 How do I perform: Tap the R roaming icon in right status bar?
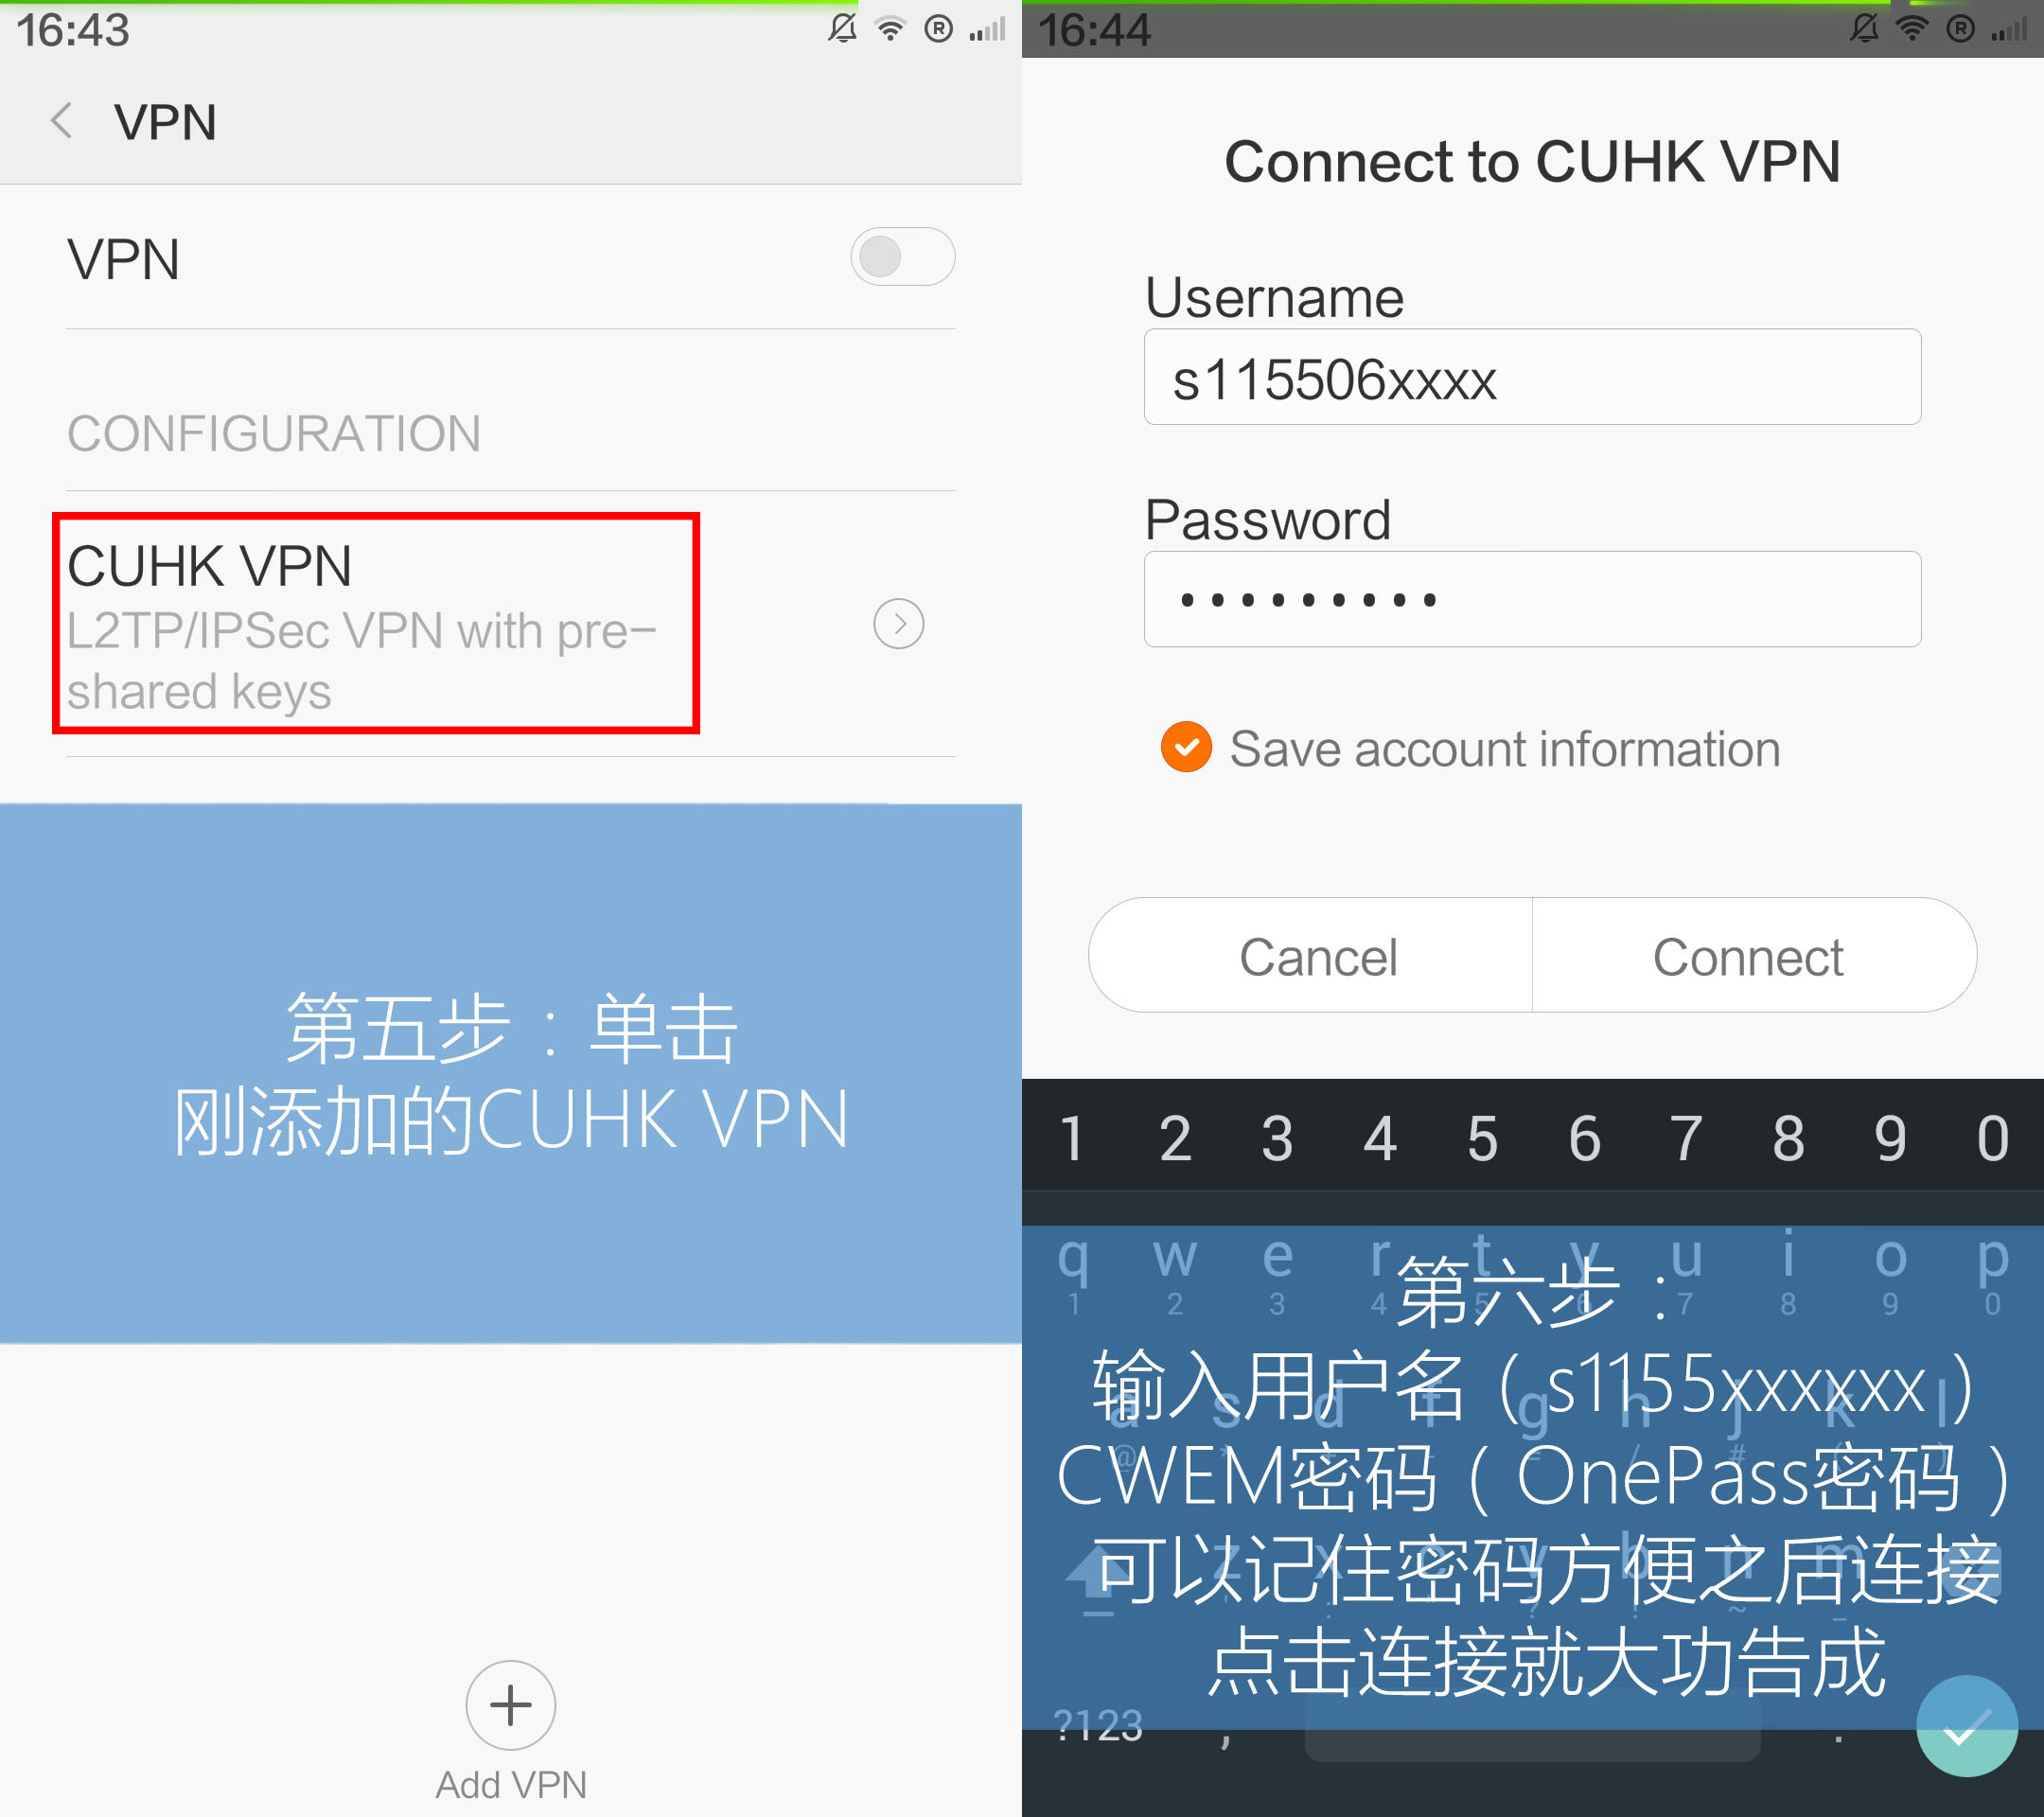coord(1960,28)
